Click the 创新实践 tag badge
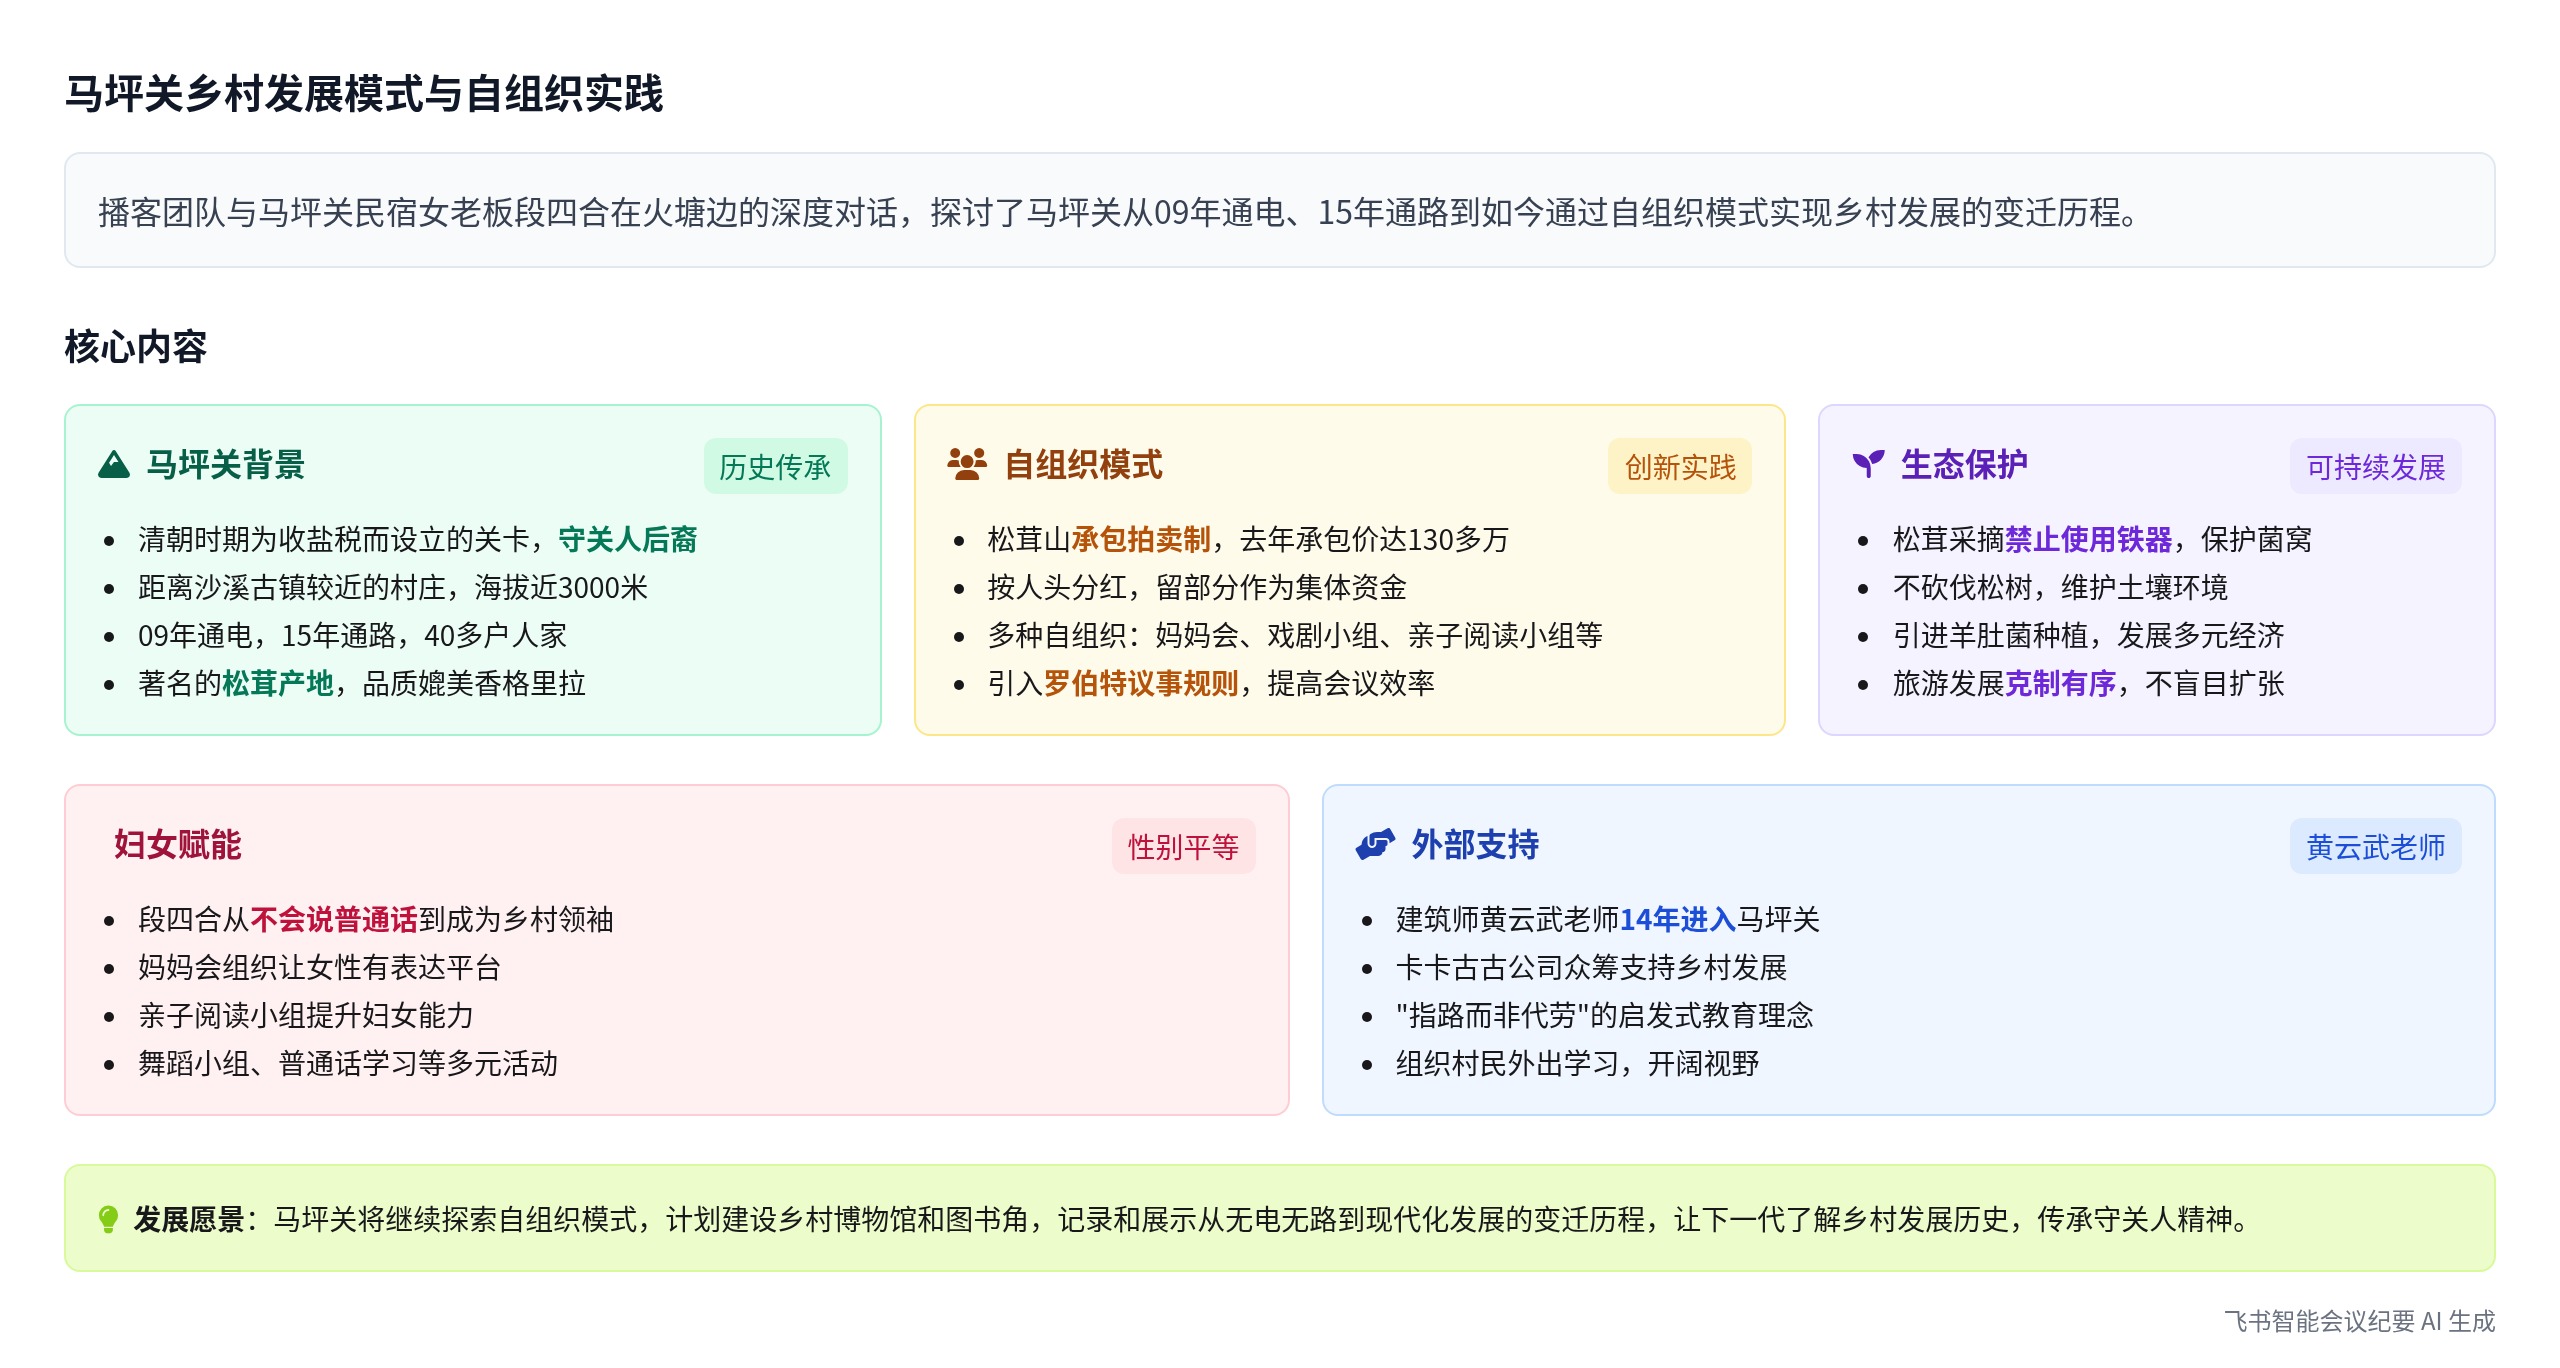The width and height of the screenshot is (2560, 1368). coord(1680,467)
